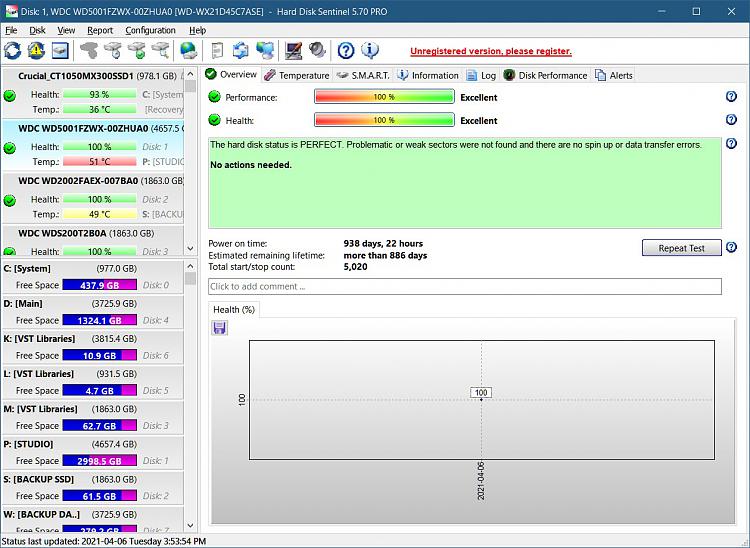
Task: Click the blue-framed disk window toolbar icon
Action: [x=60, y=50]
